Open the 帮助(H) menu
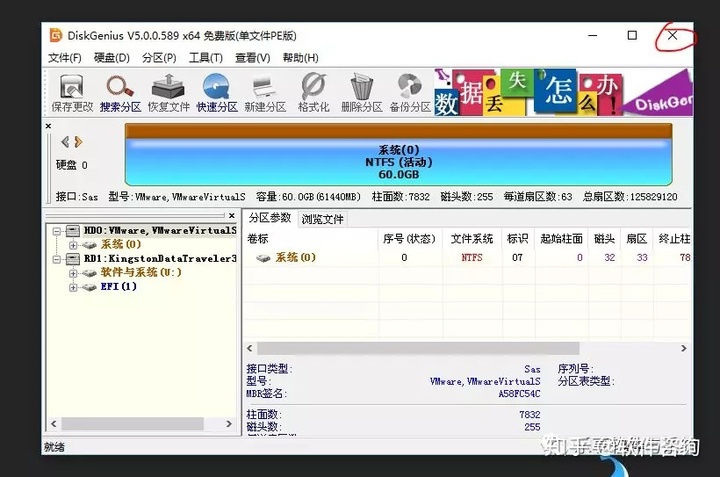Viewport: 720px width, 477px height. [x=300, y=58]
